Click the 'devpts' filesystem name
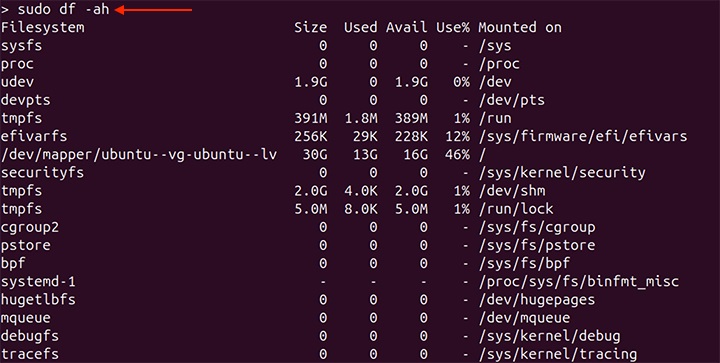Screen dimensions: 720x363 pos(26,101)
